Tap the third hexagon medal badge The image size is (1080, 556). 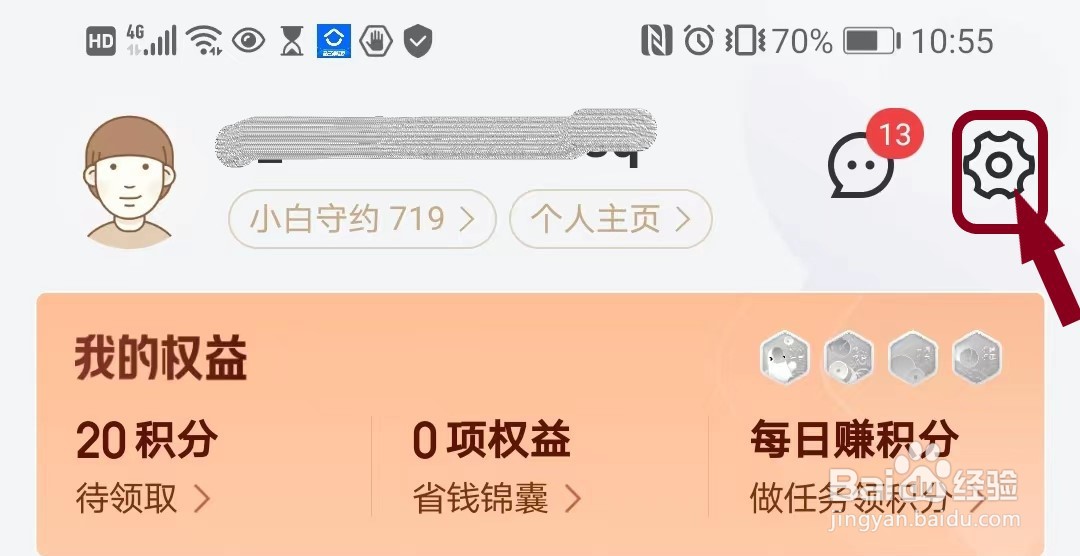click(x=913, y=358)
